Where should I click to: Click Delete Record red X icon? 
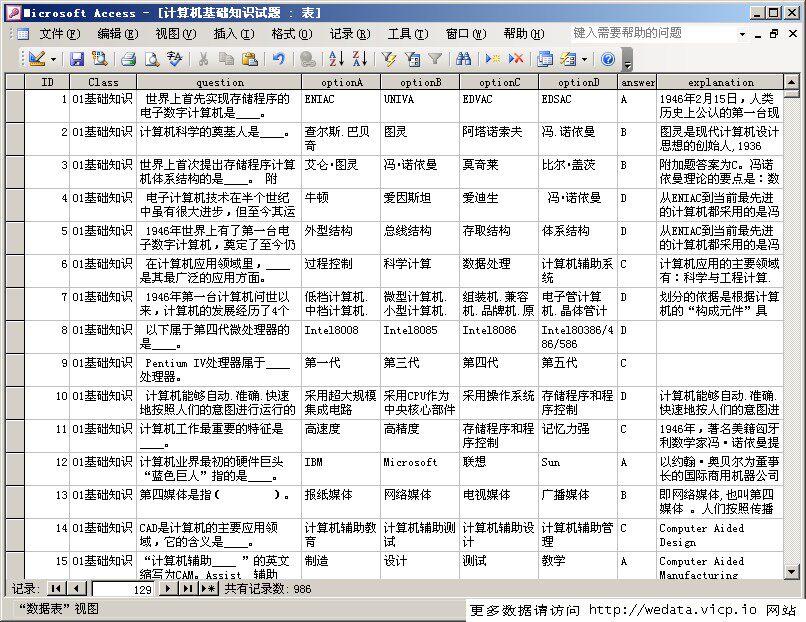tap(516, 59)
